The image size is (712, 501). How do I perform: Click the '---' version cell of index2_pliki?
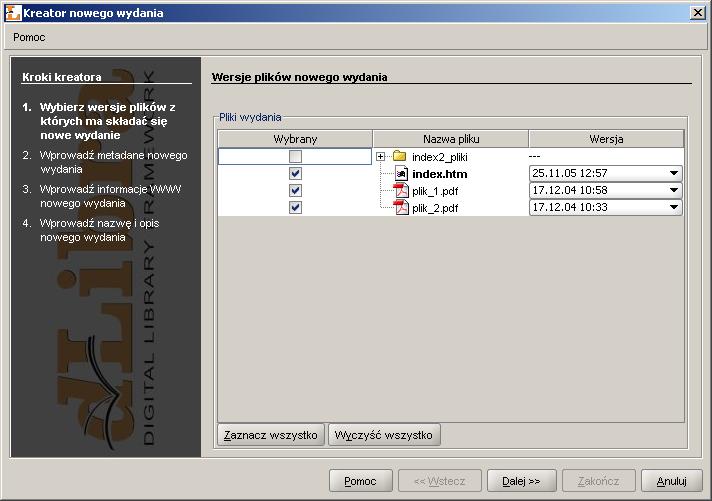606,156
